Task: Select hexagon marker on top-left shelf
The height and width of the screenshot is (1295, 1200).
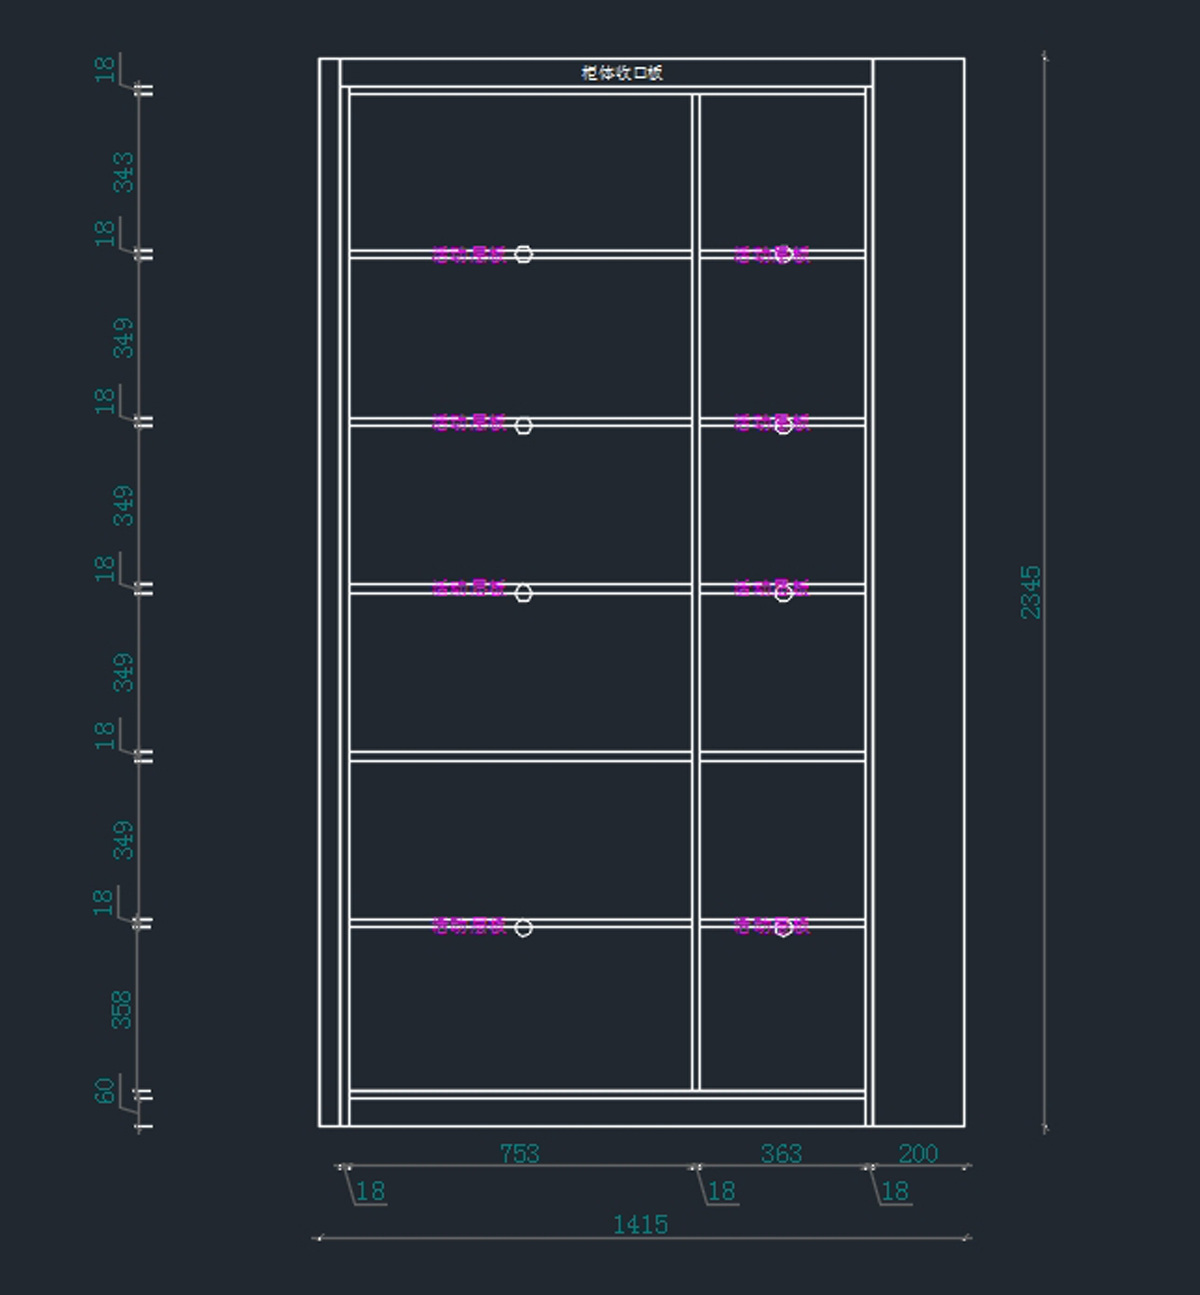Action: pyautogui.click(x=523, y=254)
